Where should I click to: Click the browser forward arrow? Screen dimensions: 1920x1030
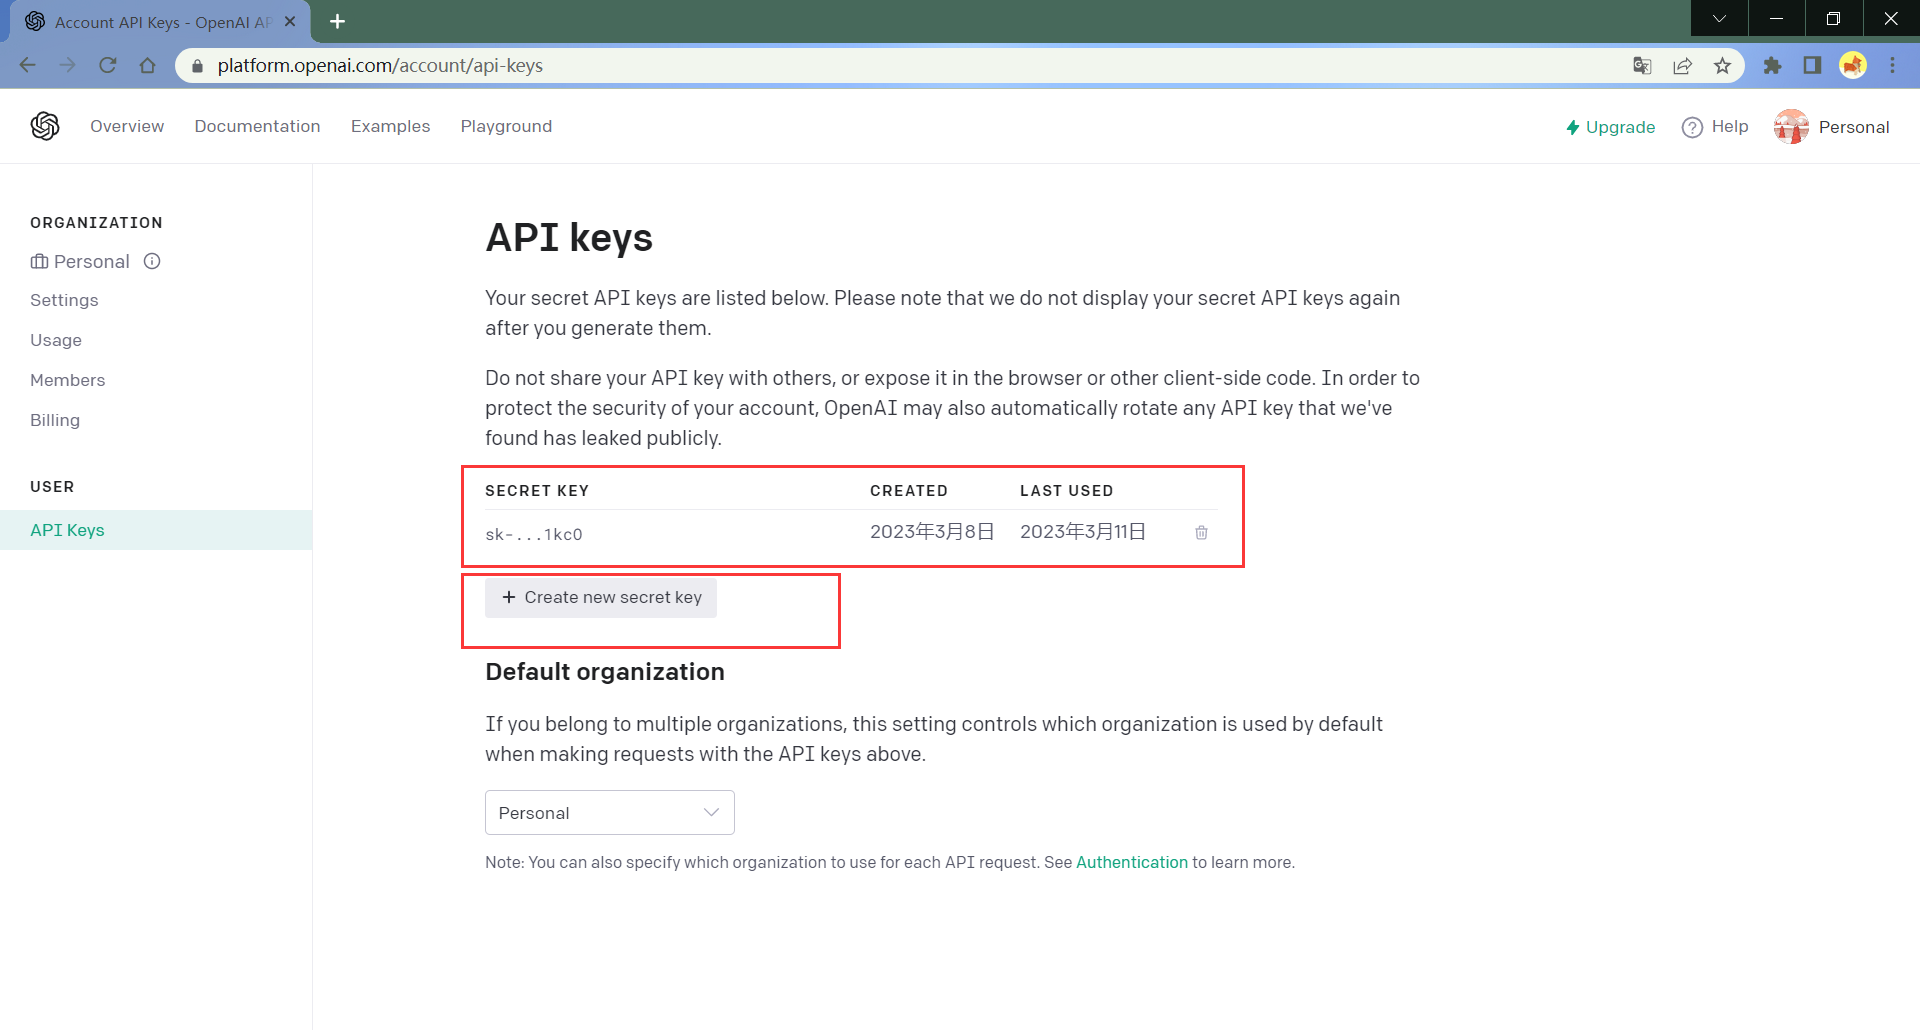(67, 65)
